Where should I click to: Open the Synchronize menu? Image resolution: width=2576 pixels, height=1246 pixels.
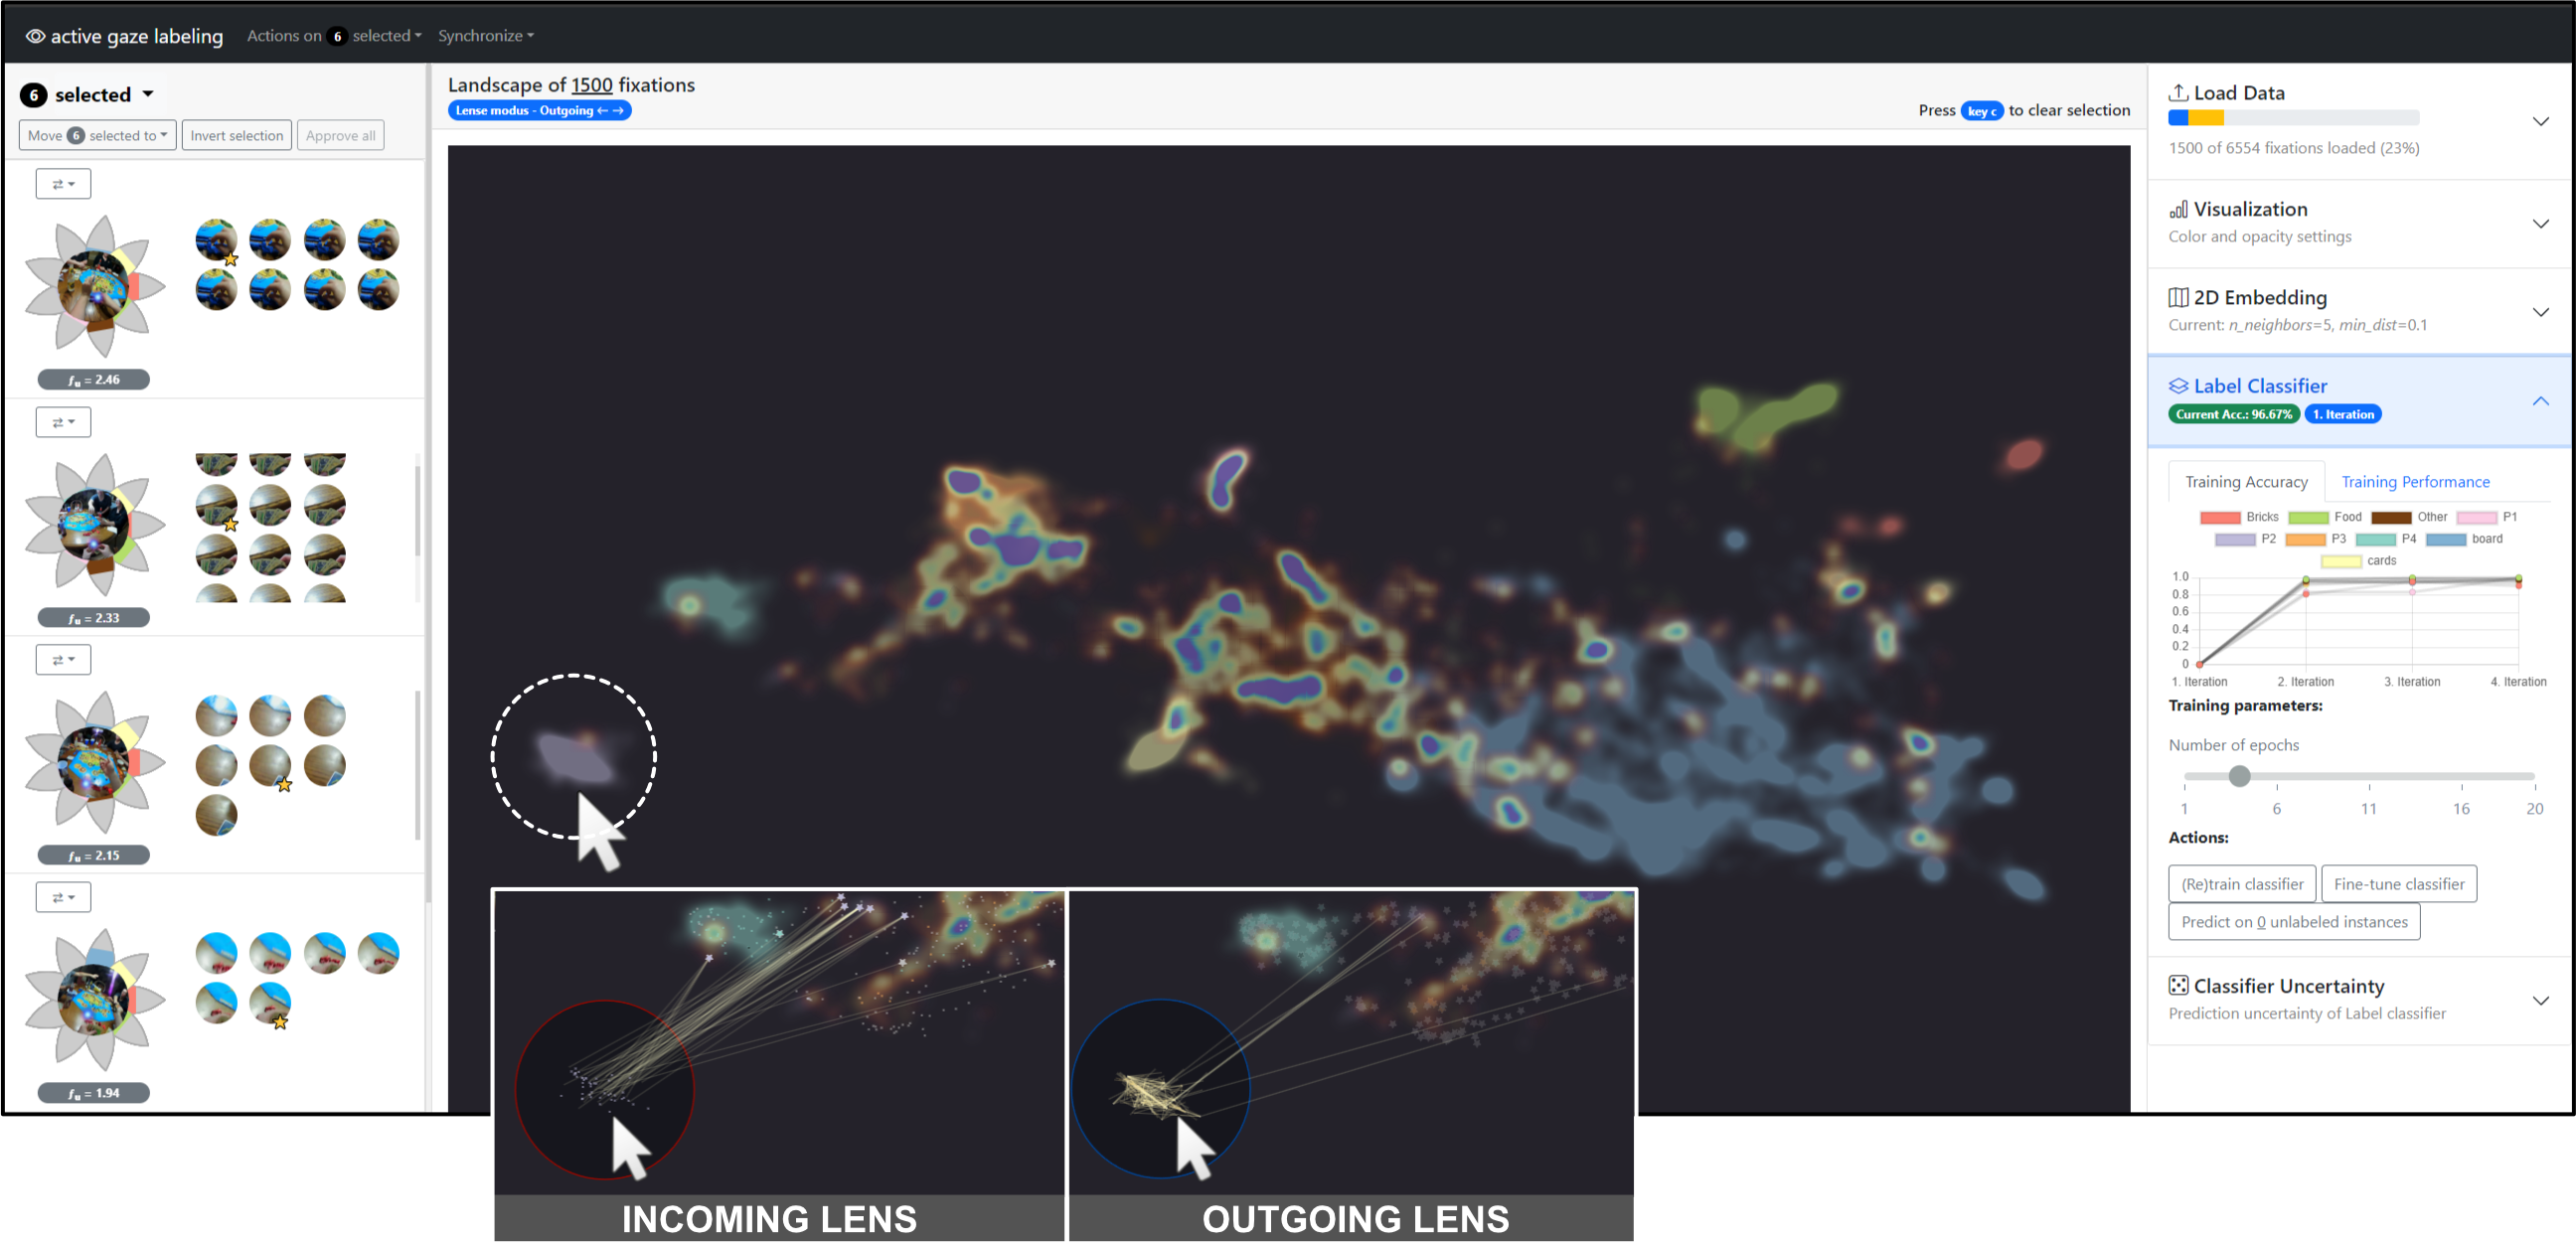click(x=485, y=36)
